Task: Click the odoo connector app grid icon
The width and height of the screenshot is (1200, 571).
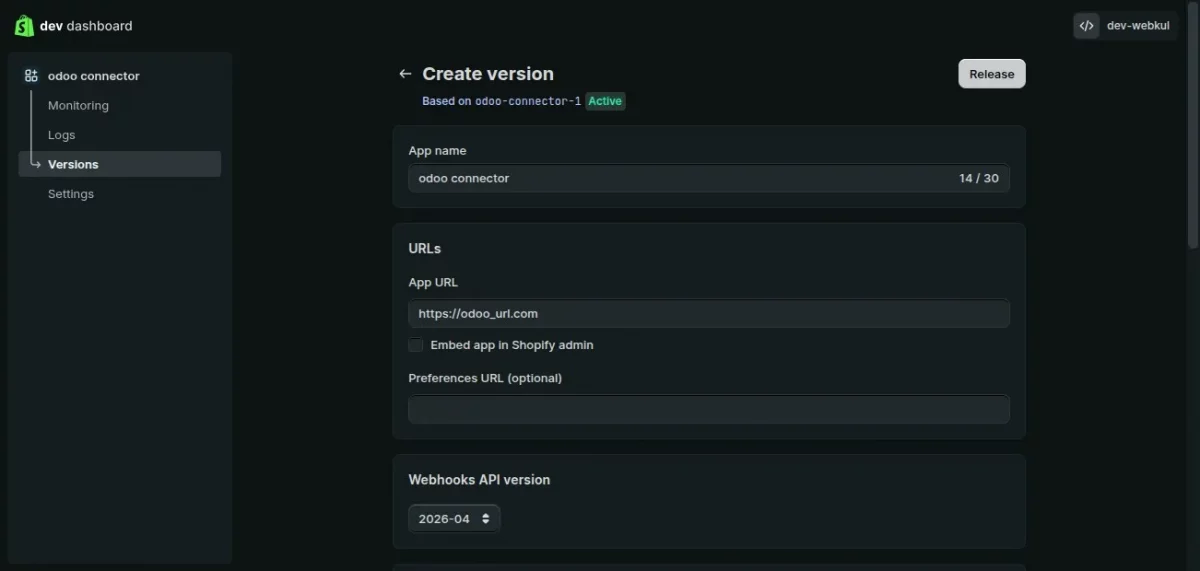Action: 31,76
